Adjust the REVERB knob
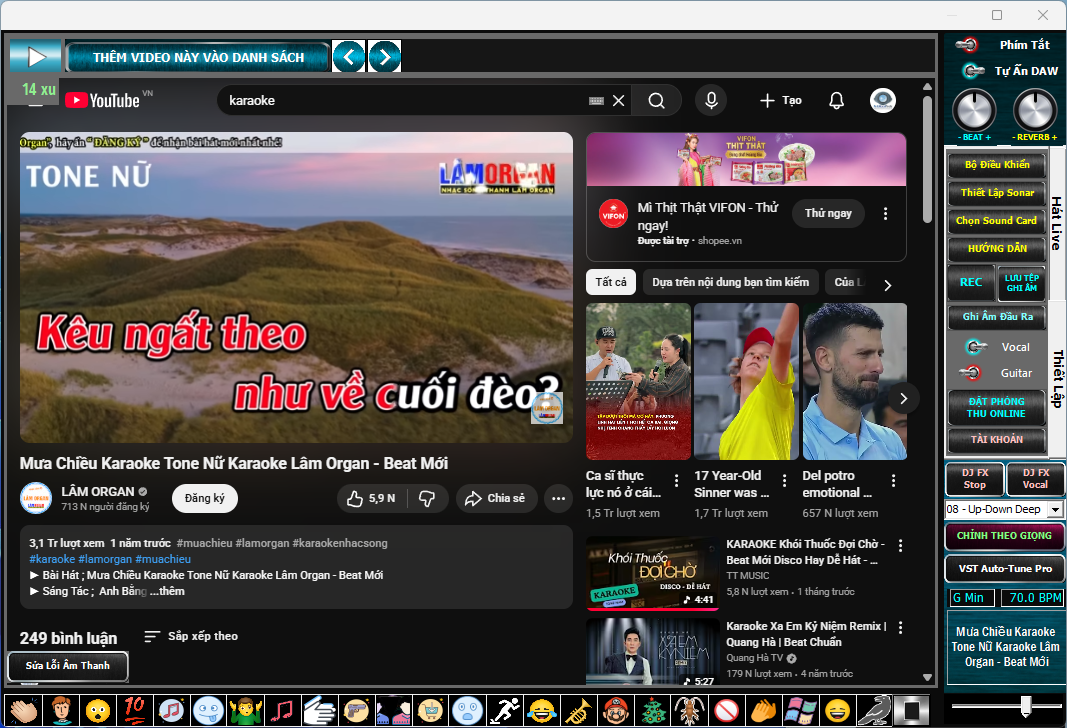The image size is (1067, 728). pos(1034,112)
